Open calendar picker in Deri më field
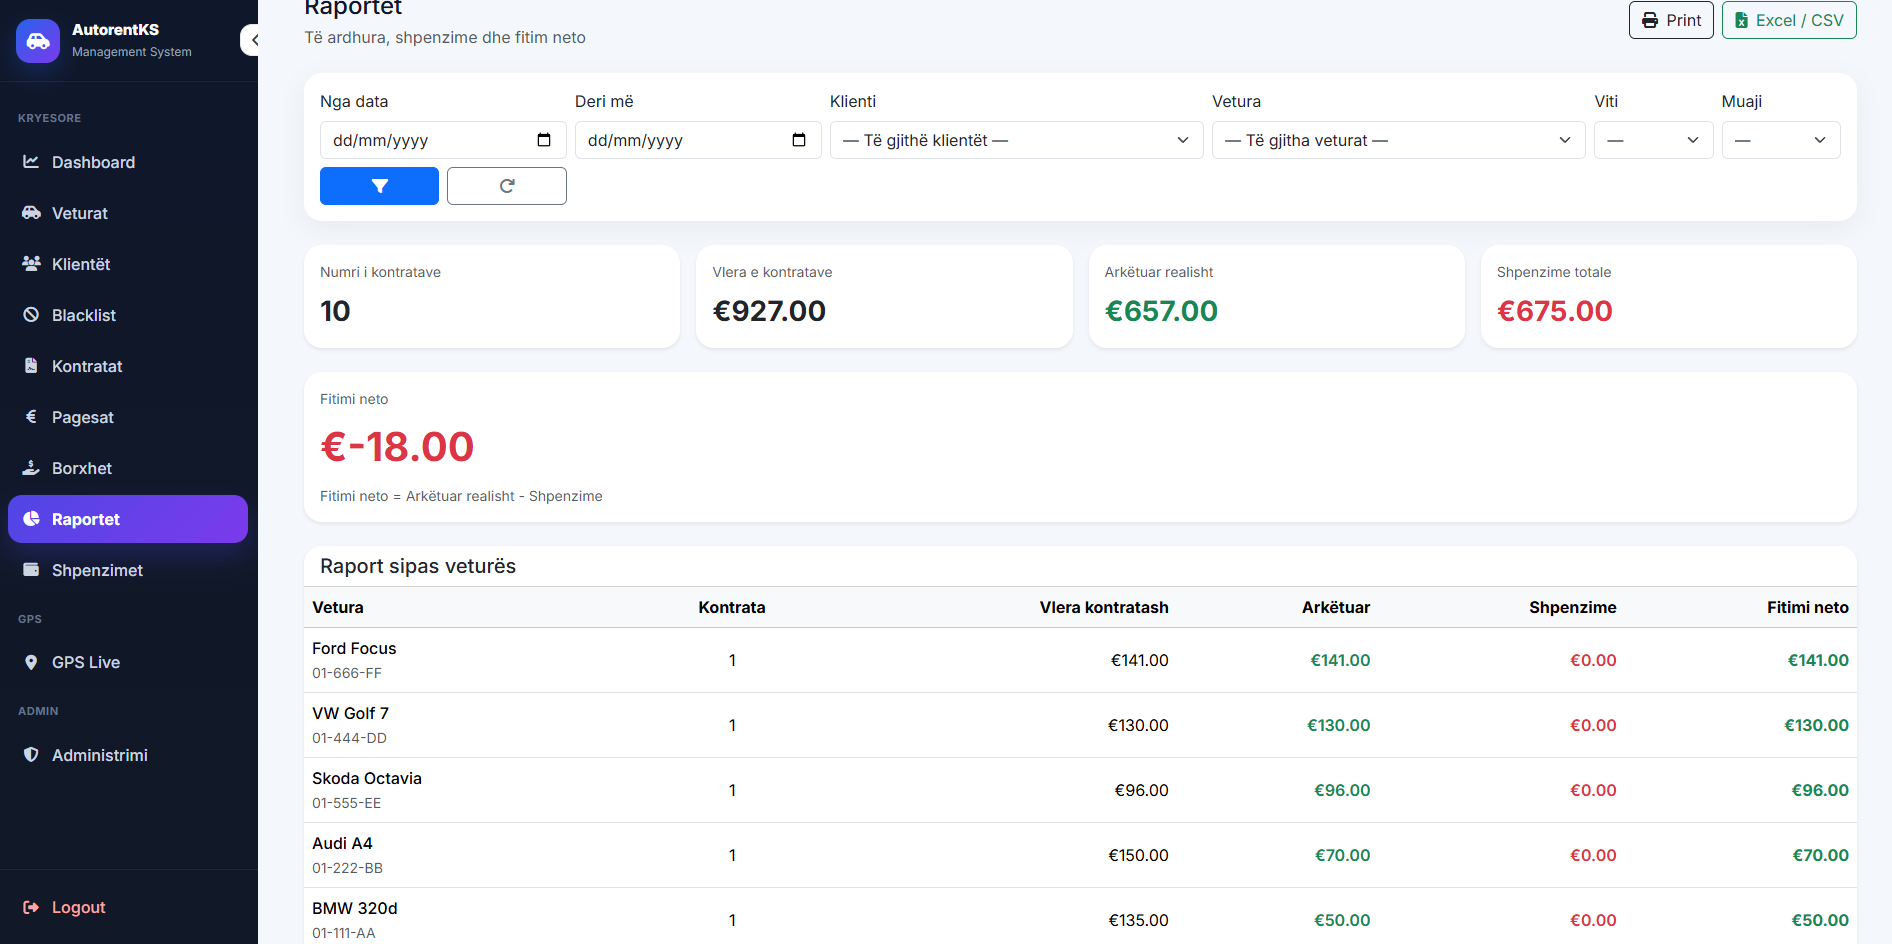Screen dimensions: 1892x944 tap(799, 140)
